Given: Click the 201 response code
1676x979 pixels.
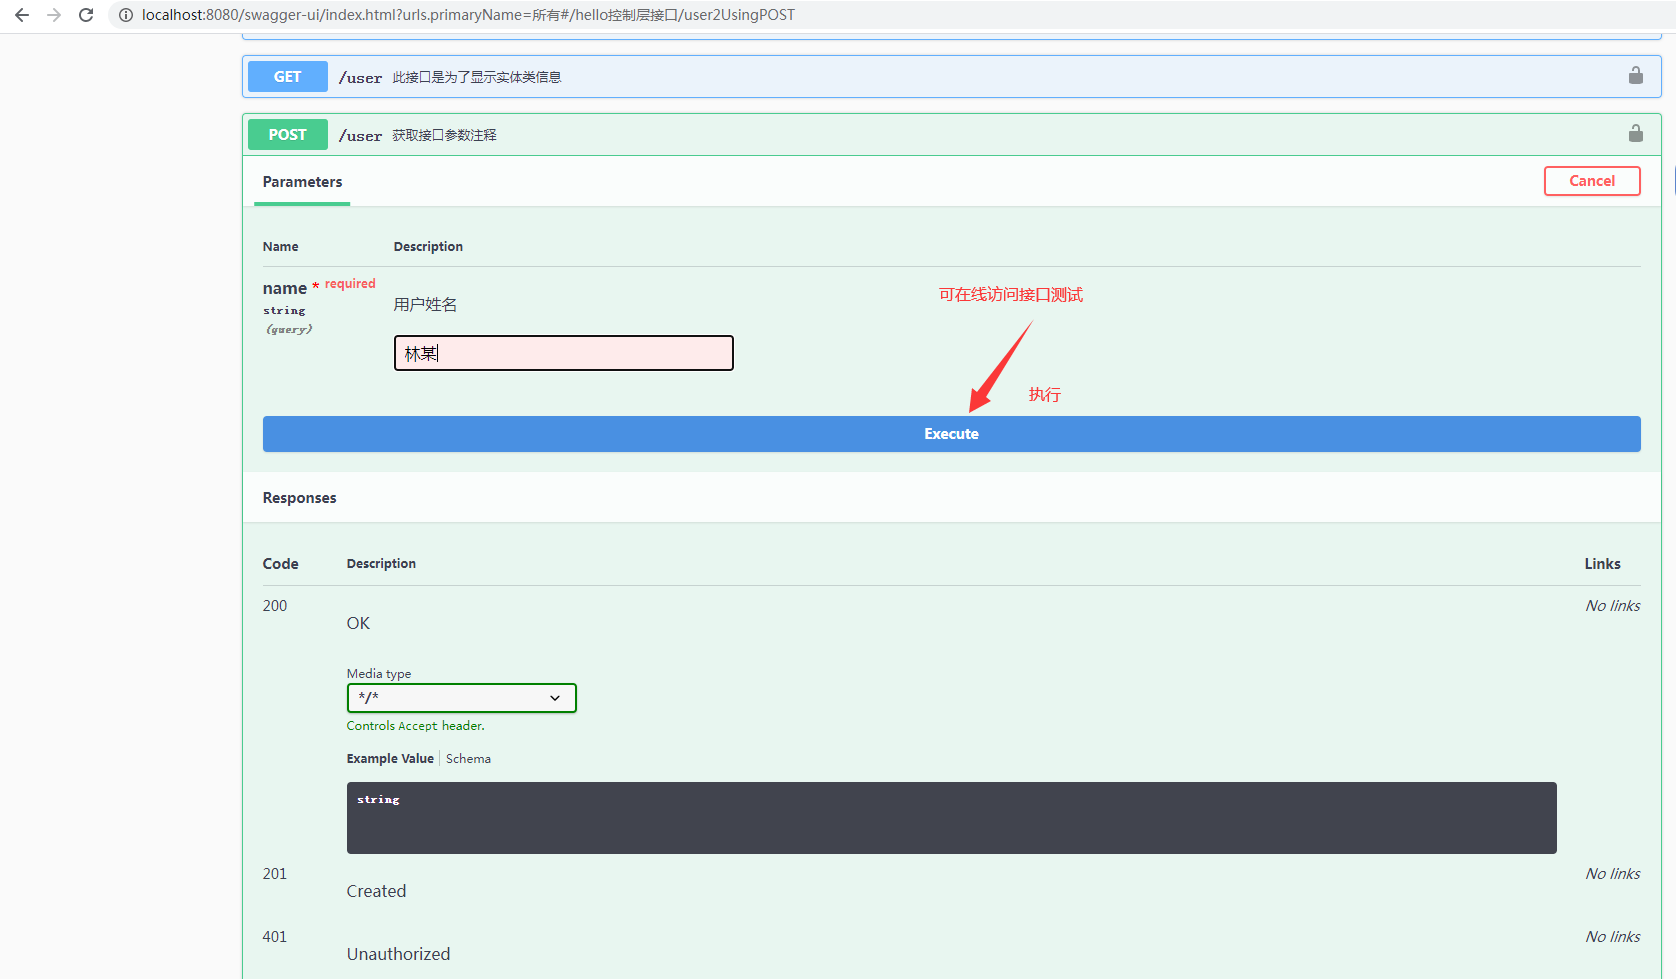Looking at the screenshot, I should click(275, 874).
